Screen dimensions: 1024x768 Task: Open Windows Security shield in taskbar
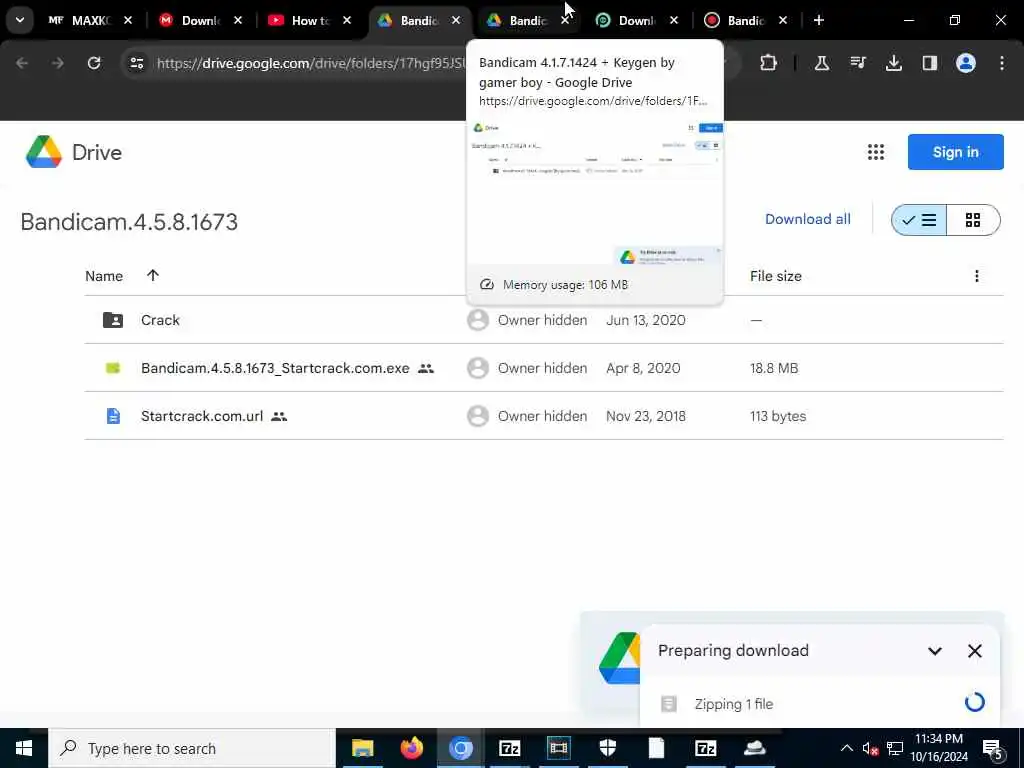point(608,748)
